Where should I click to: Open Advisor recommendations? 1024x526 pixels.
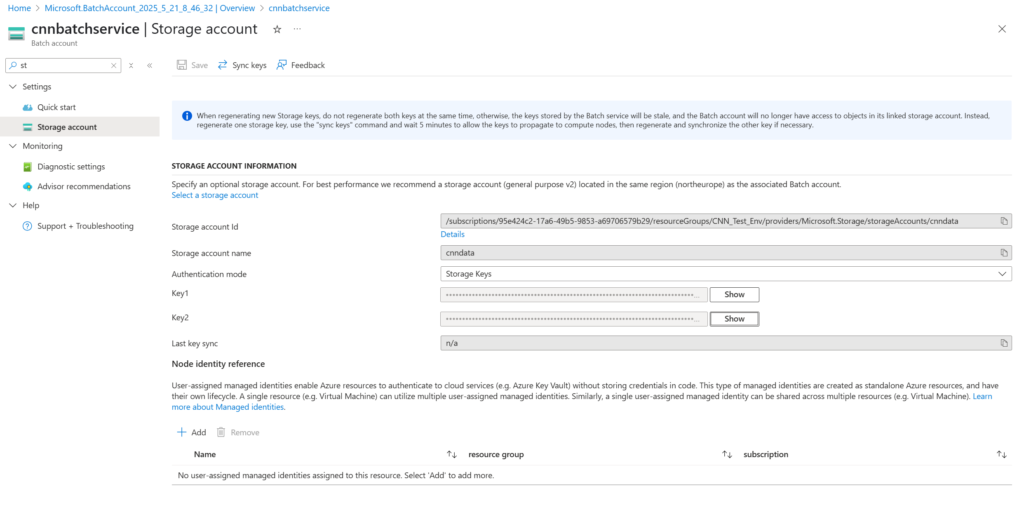(x=84, y=186)
